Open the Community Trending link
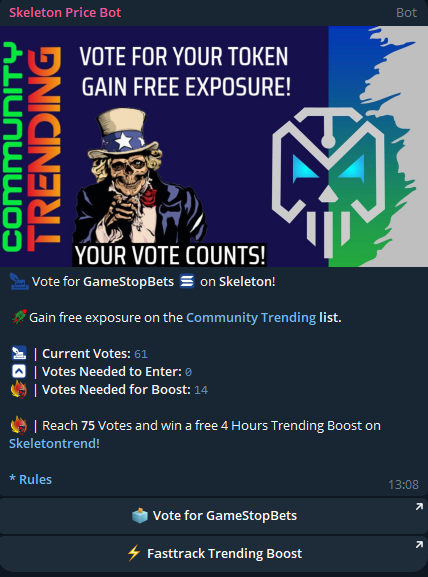The image size is (428, 577). pyautogui.click(x=251, y=317)
